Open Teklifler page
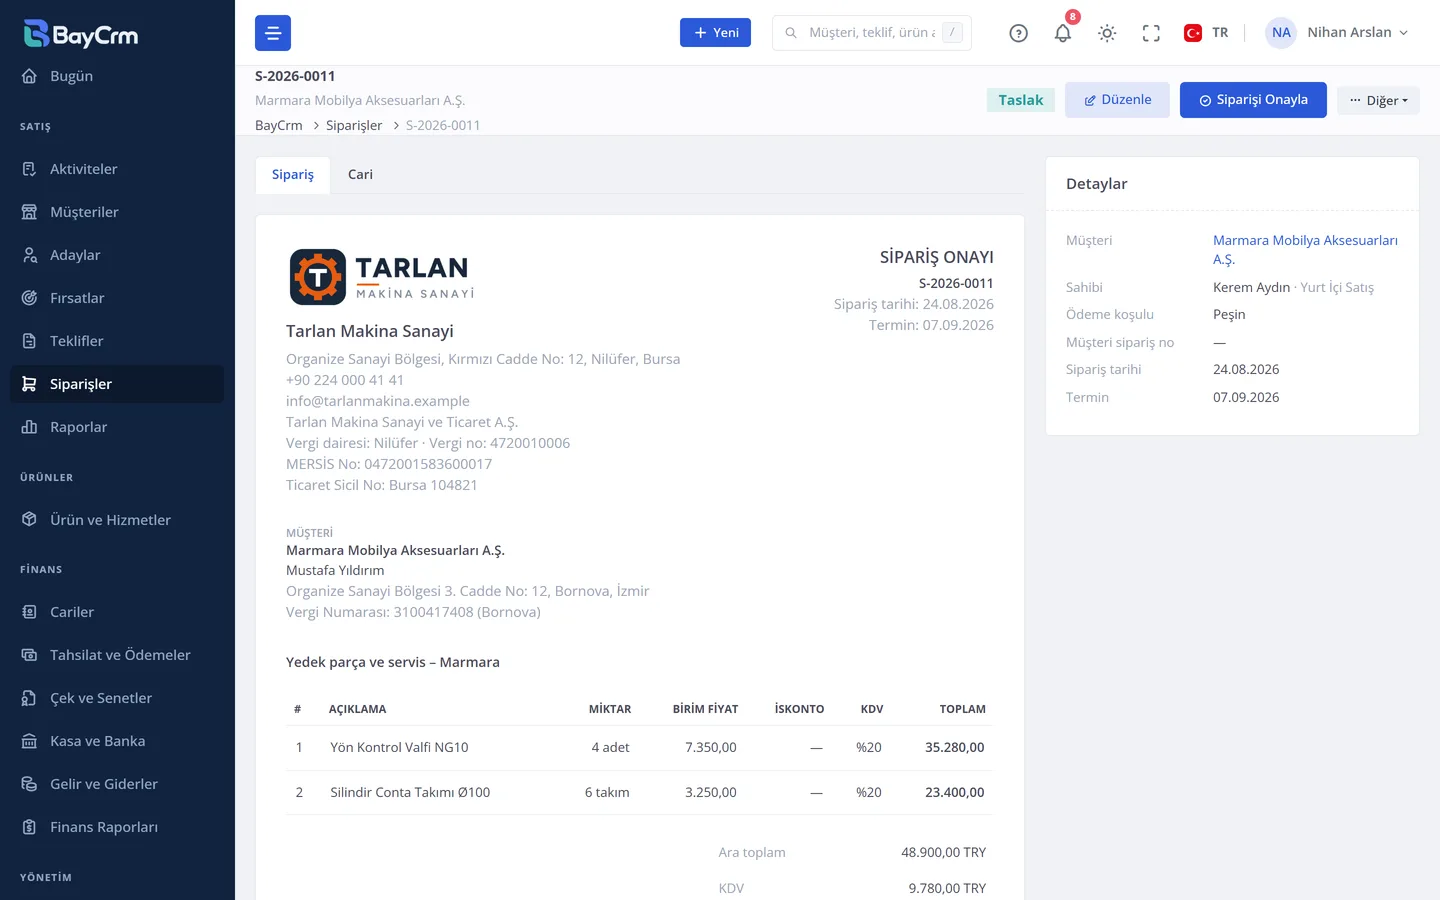 pyautogui.click(x=117, y=341)
